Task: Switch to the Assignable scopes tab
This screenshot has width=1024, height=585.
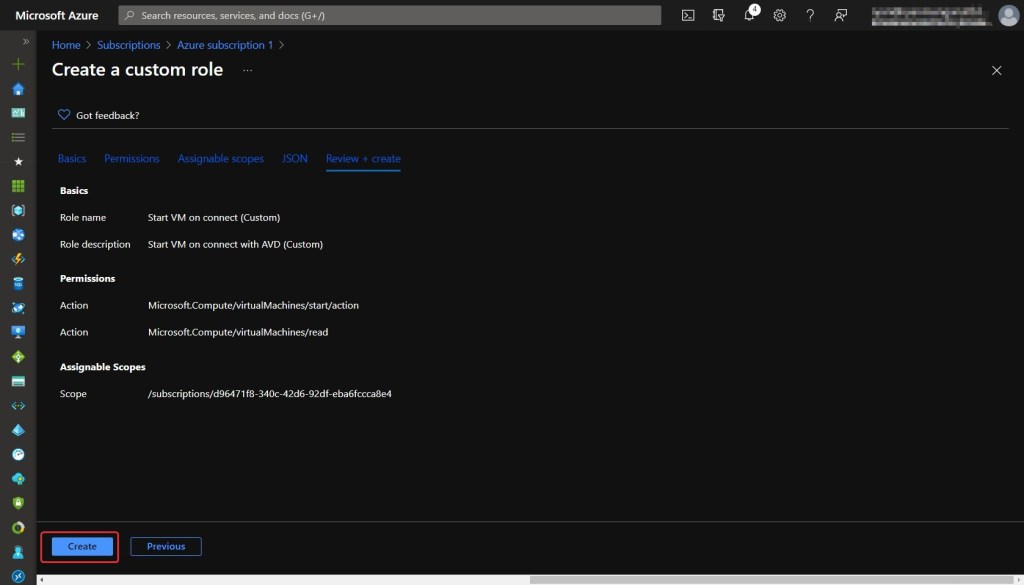Action: tap(221, 159)
